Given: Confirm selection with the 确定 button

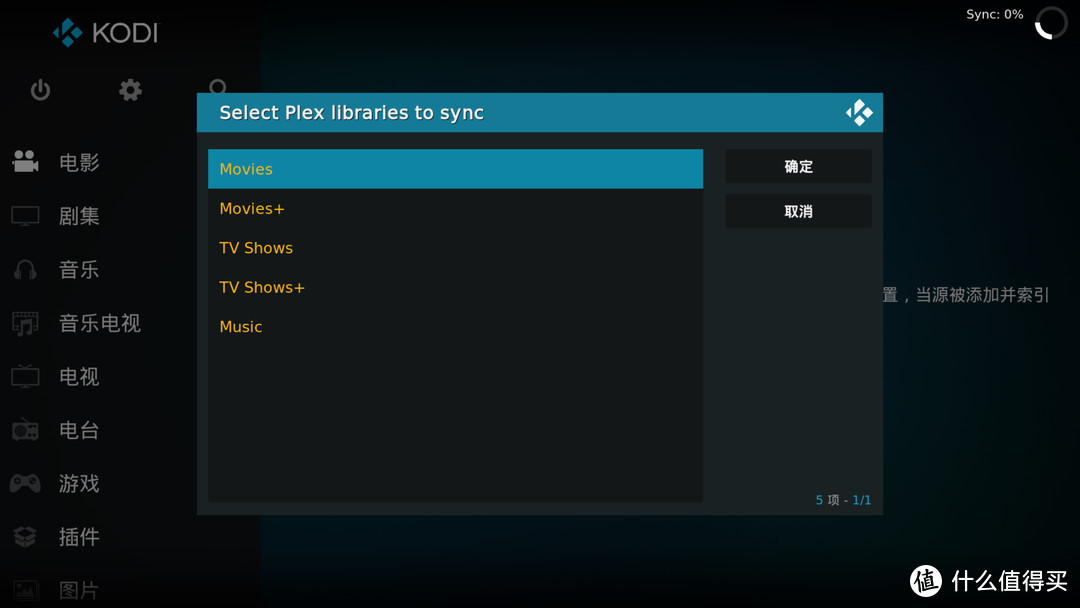Looking at the screenshot, I should pos(798,167).
